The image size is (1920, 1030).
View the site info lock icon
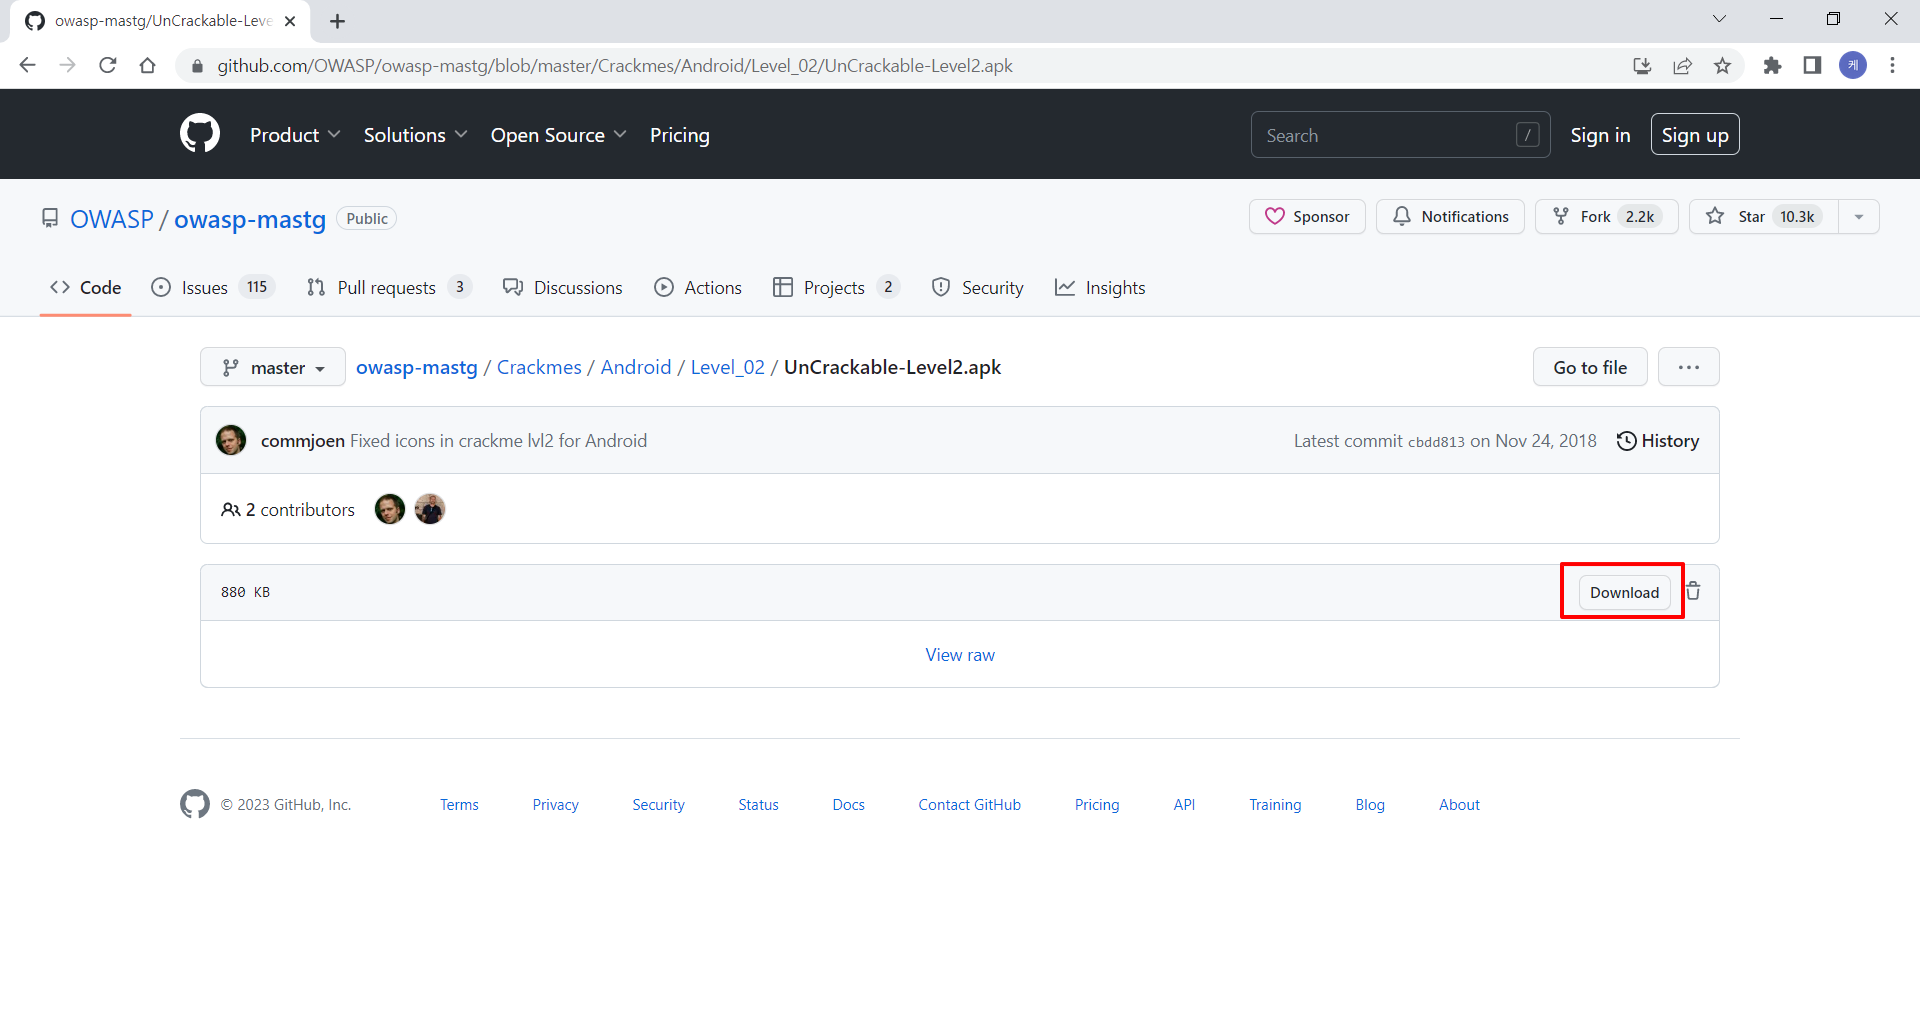pyautogui.click(x=197, y=66)
